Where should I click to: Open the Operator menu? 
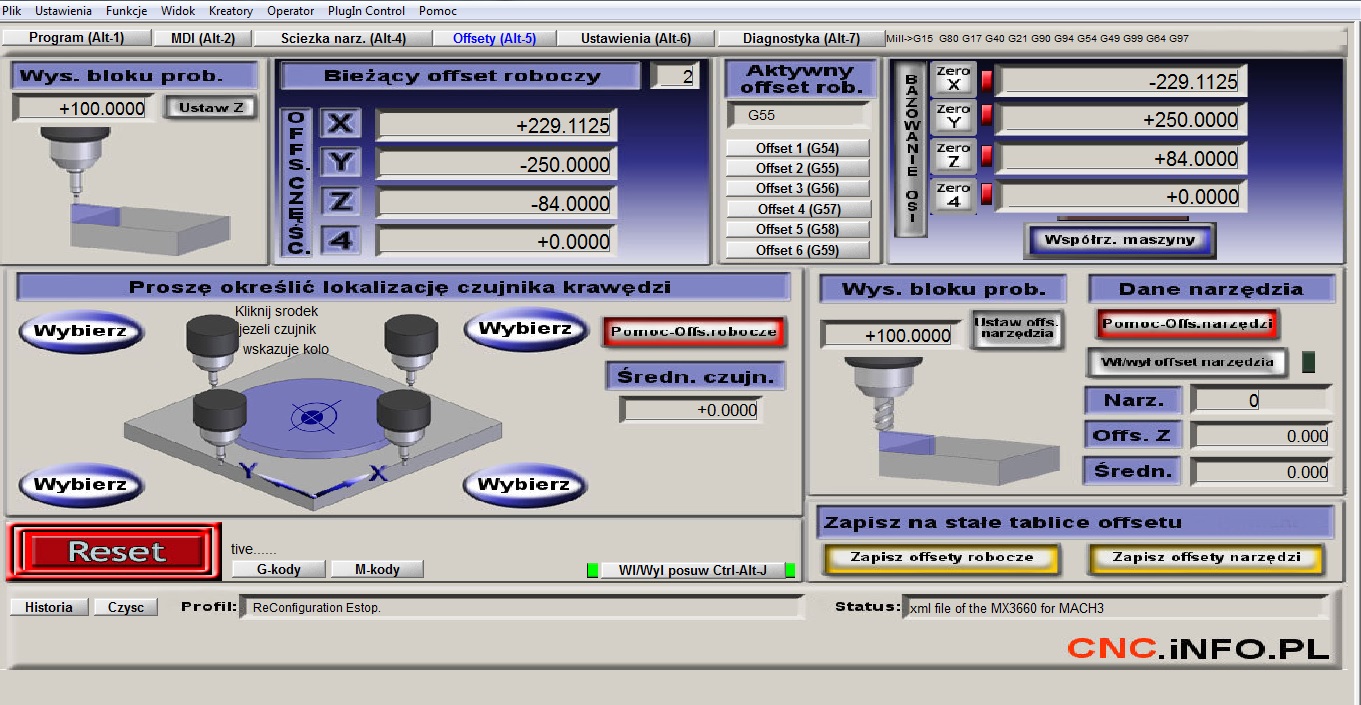[291, 11]
